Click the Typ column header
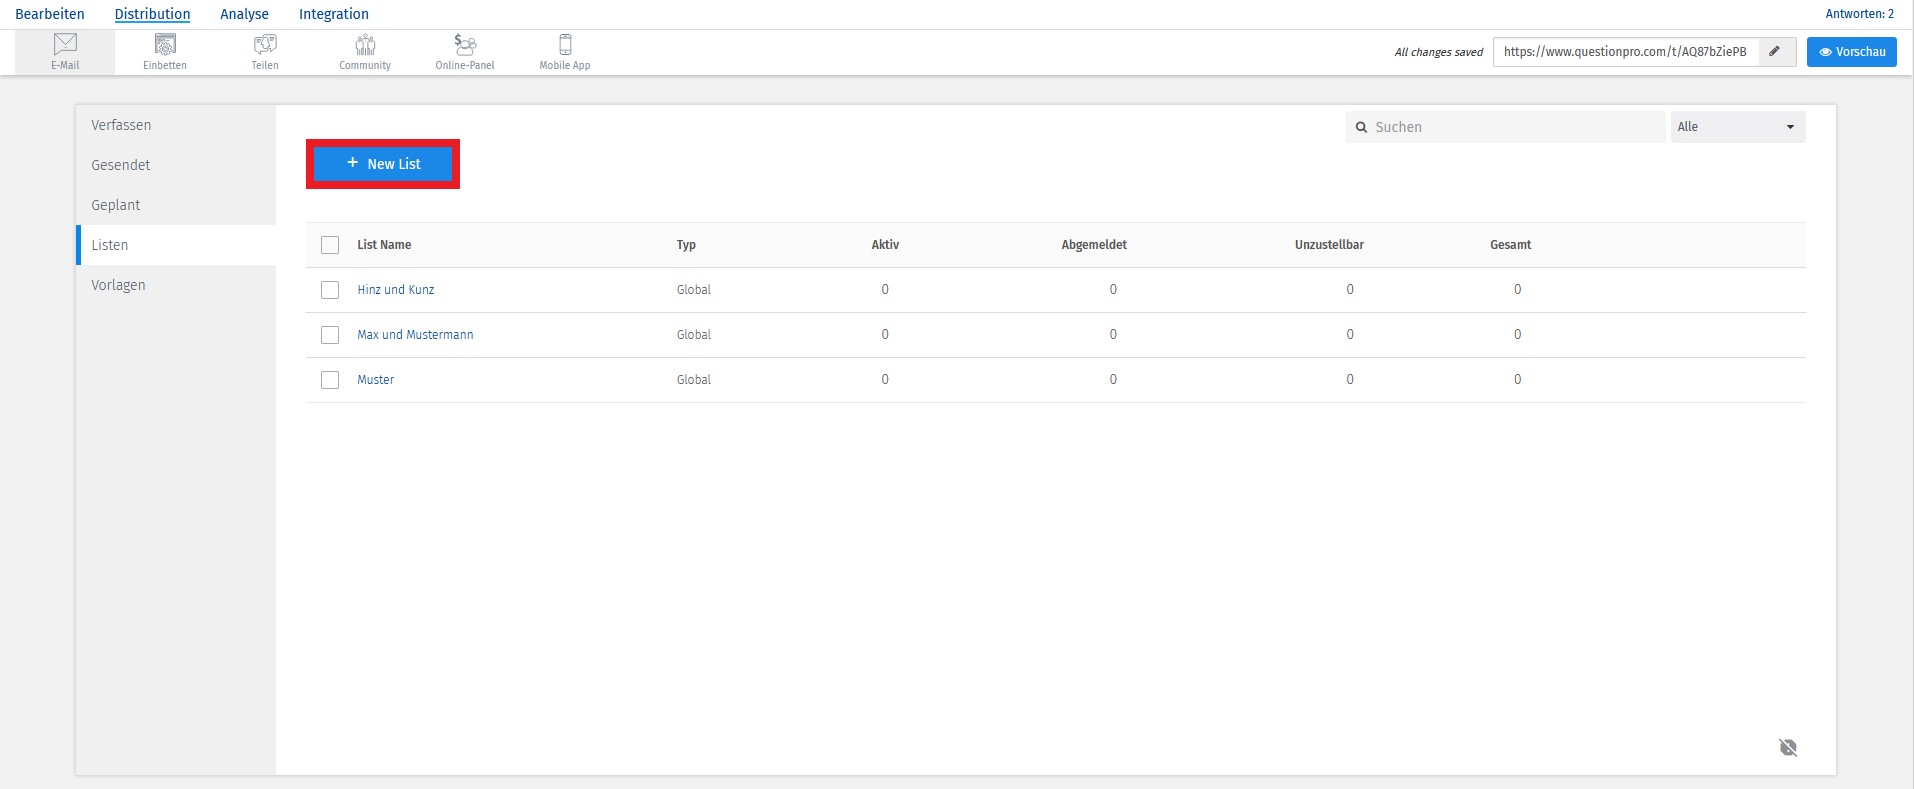Image resolution: width=1914 pixels, height=789 pixels. (x=686, y=245)
